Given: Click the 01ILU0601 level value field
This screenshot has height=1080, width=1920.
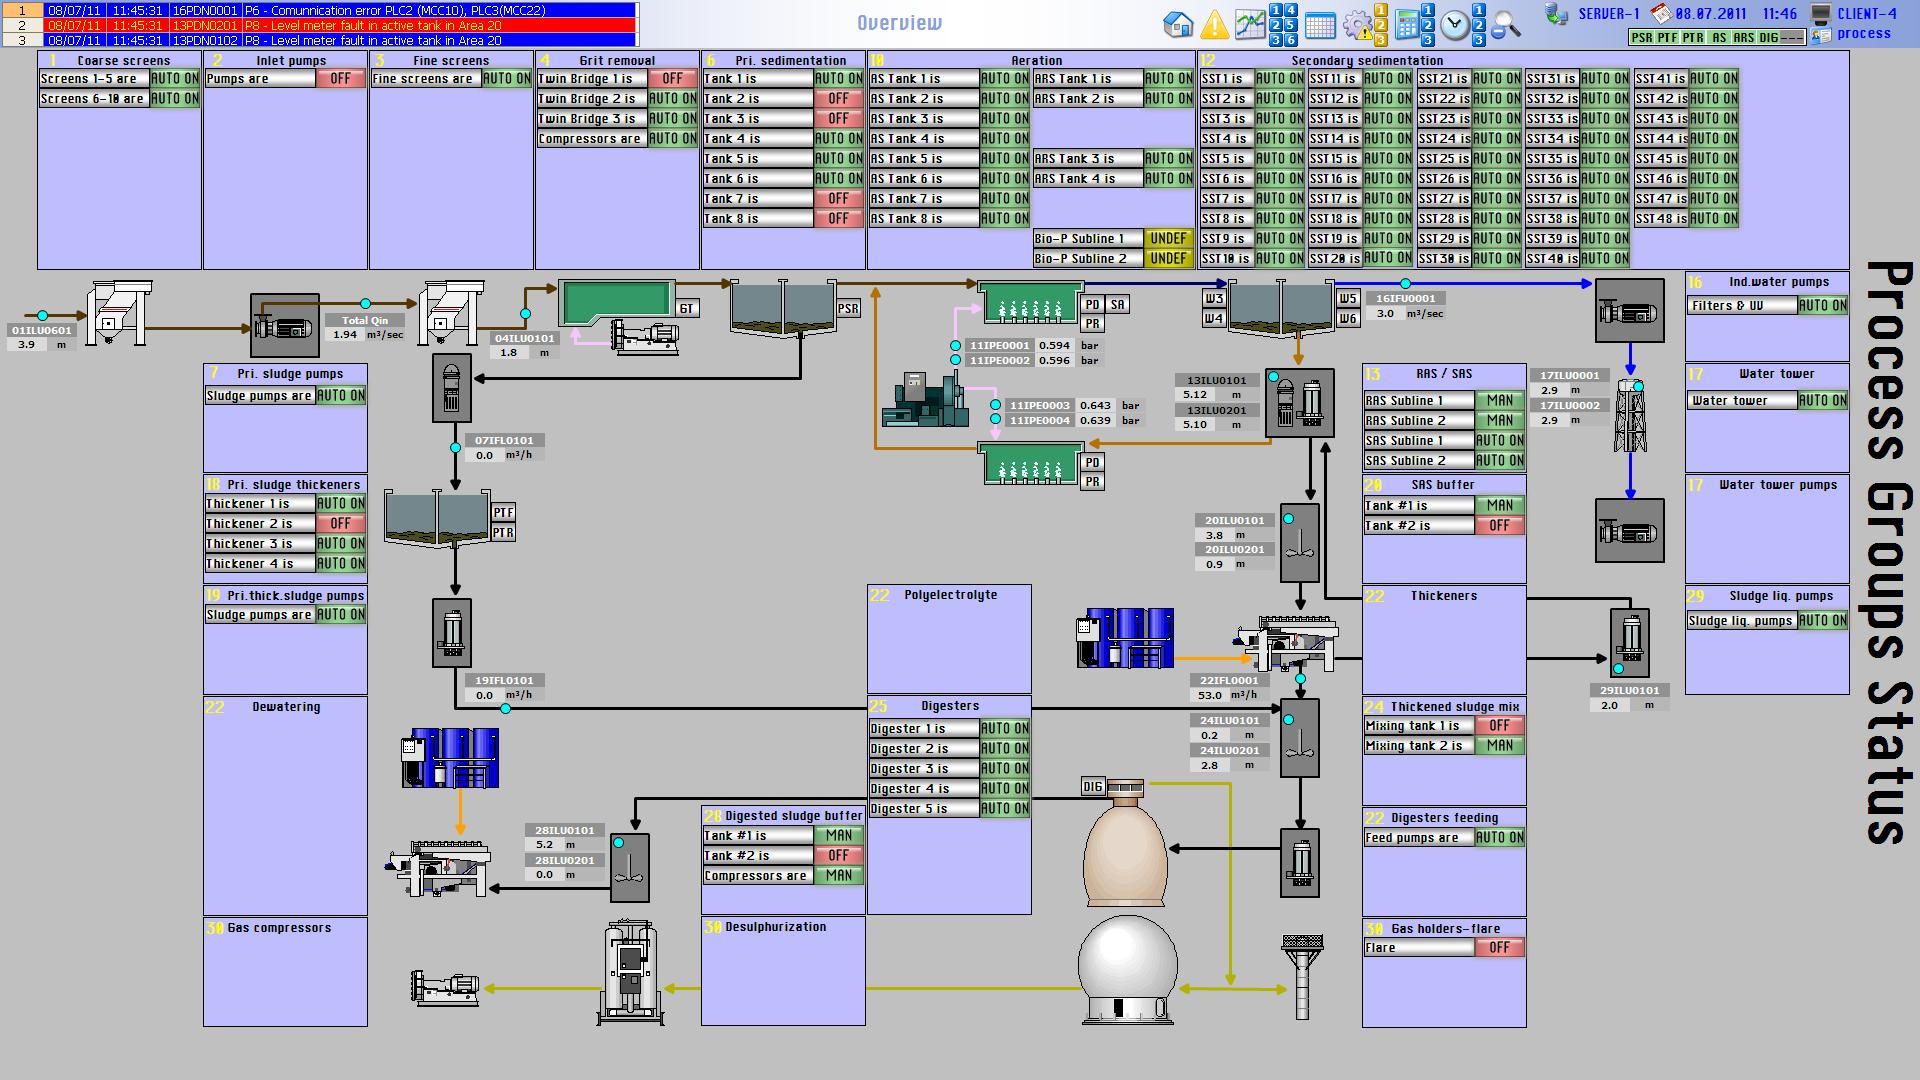Looking at the screenshot, I should (x=27, y=345).
